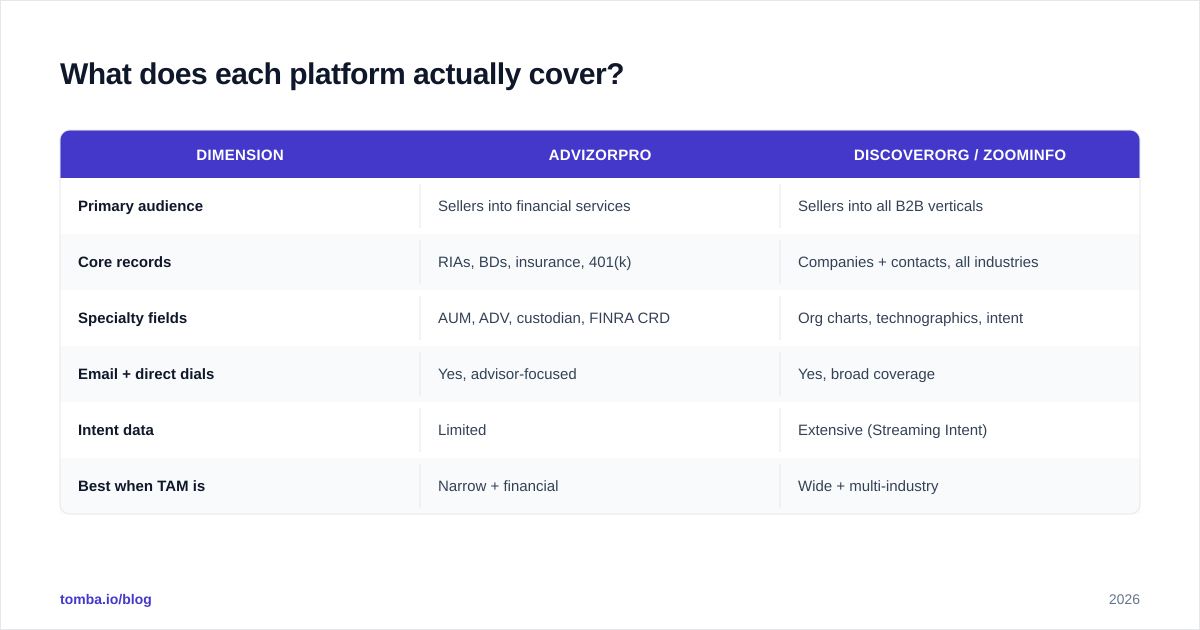Image resolution: width=1200 pixels, height=630 pixels.
Task: Click the 'Primary audience' row label
Action: click(x=140, y=206)
